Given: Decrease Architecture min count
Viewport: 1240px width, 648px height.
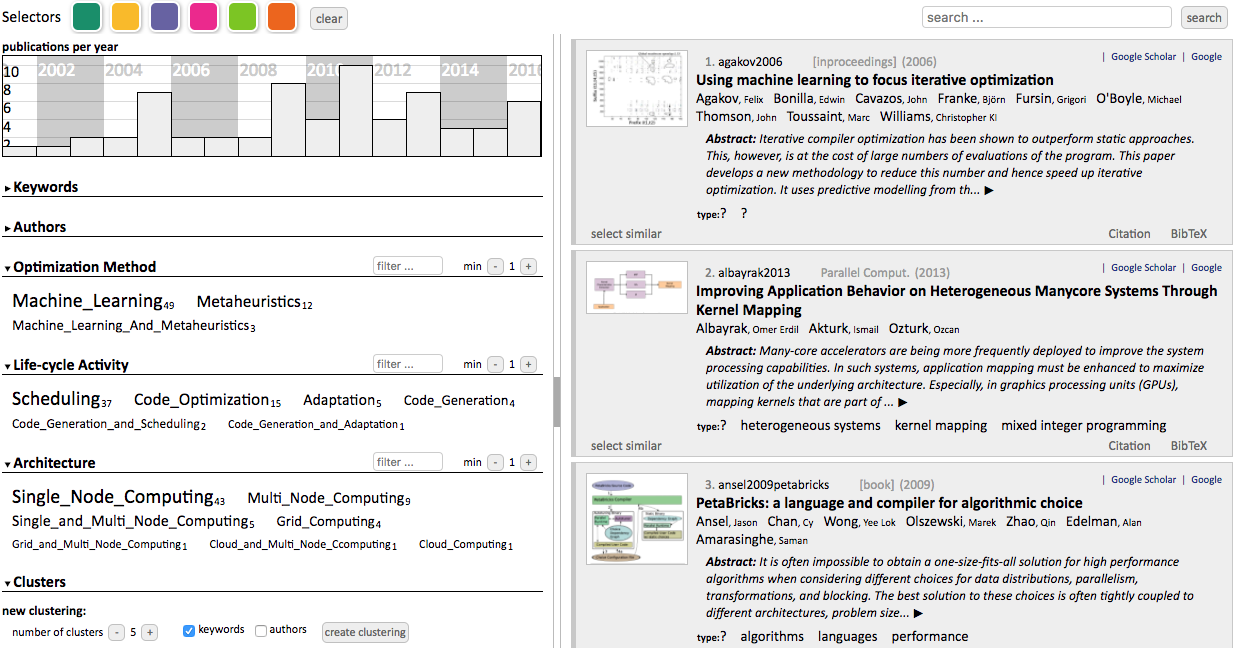Looking at the screenshot, I should (x=495, y=463).
